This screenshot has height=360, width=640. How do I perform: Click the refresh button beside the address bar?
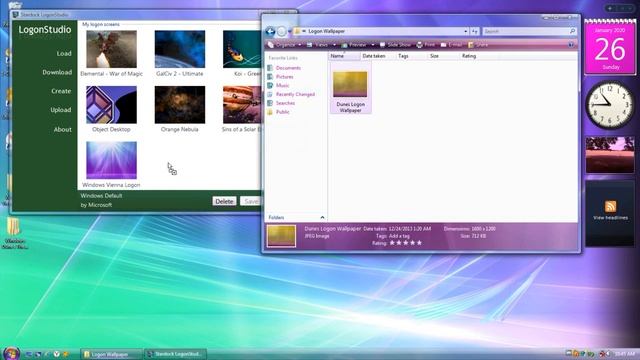click(x=474, y=31)
